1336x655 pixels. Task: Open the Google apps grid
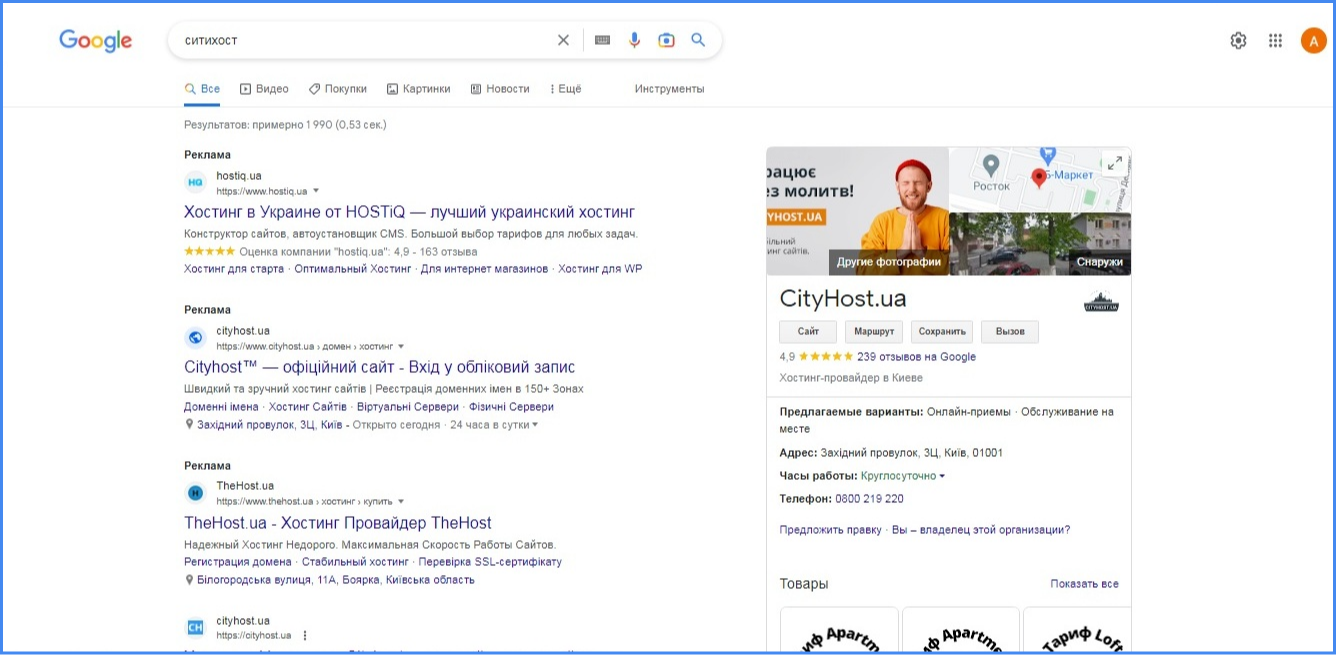point(1275,40)
